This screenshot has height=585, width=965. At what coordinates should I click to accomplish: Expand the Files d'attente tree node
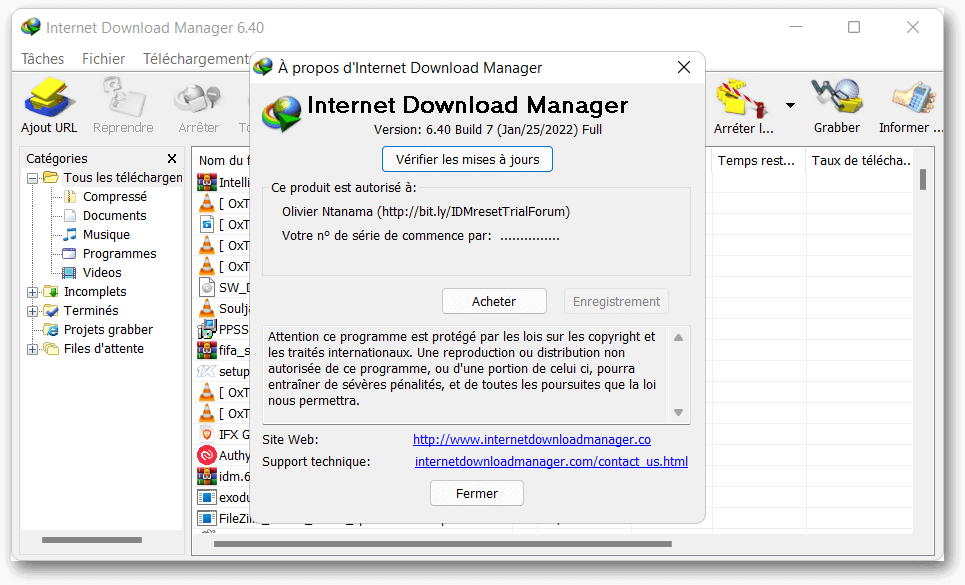pyautogui.click(x=33, y=349)
